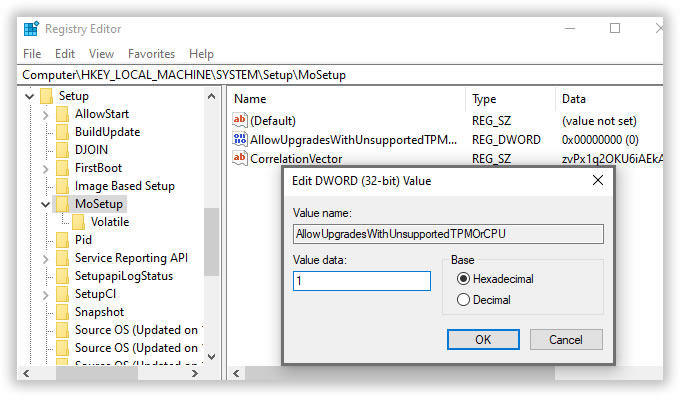Select the BuildUpdate key in tree

(x=108, y=132)
